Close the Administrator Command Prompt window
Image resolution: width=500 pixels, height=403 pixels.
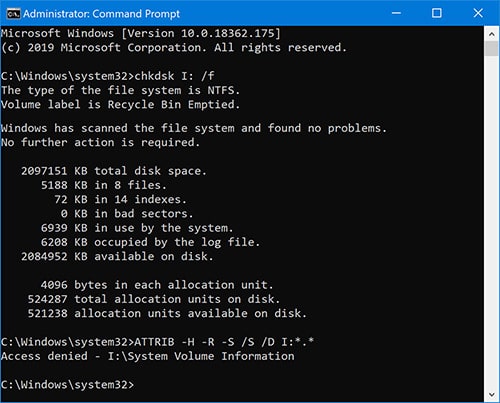click(x=478, y=13)
